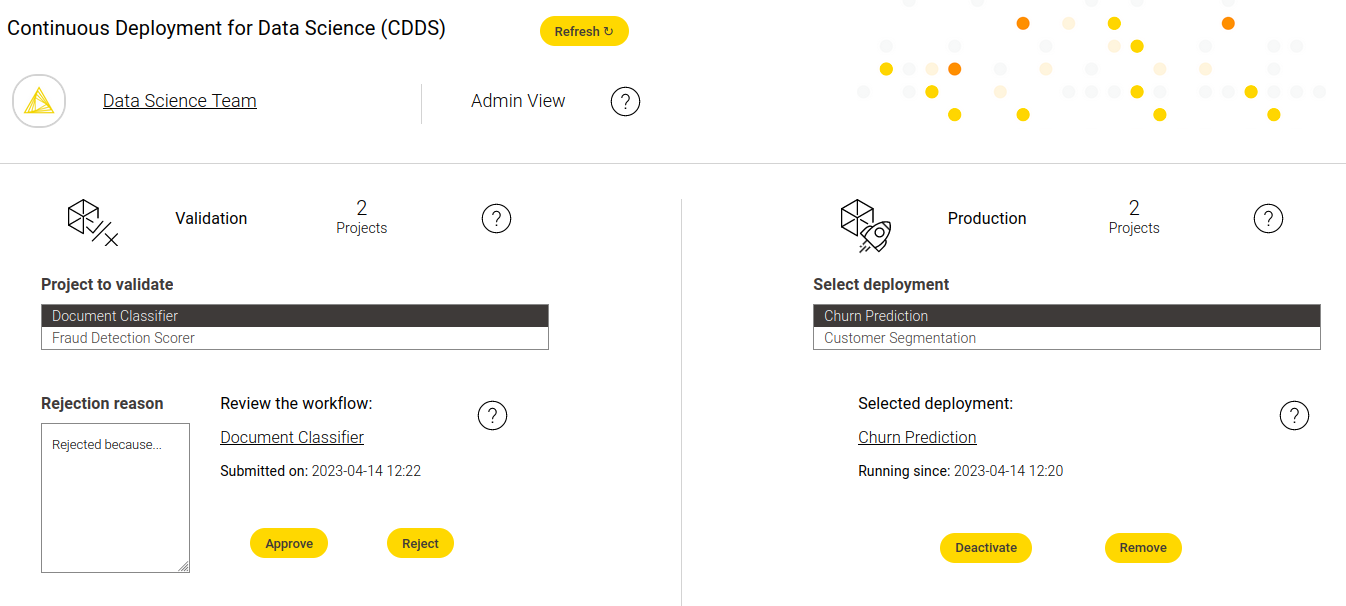The width and height of the screenshot is (1346, 606).
Task: Select Document Classifier in project list
Action: (x=294, y=316)
